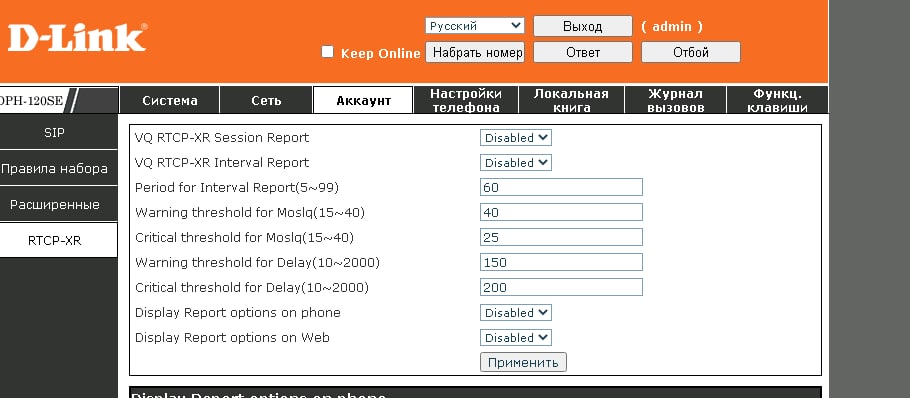Click the 'VQ RTCP-XR Session Report' label
Screen dimensions: 910x398
pyautogui.click(x=222, y=138)
